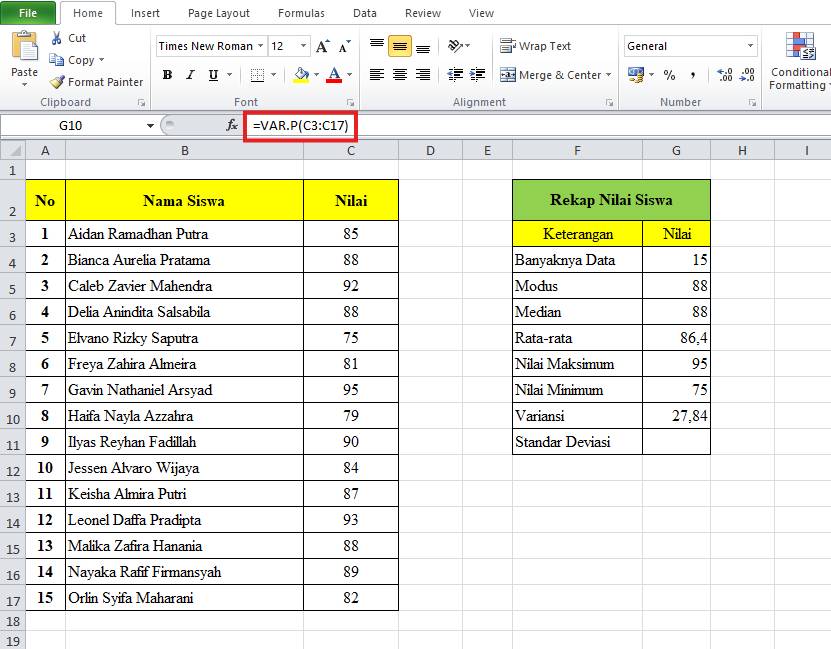Expand the Font Color dropdown arrow
The width and height of the screenshot is (831, 649).
pos(349,75)
